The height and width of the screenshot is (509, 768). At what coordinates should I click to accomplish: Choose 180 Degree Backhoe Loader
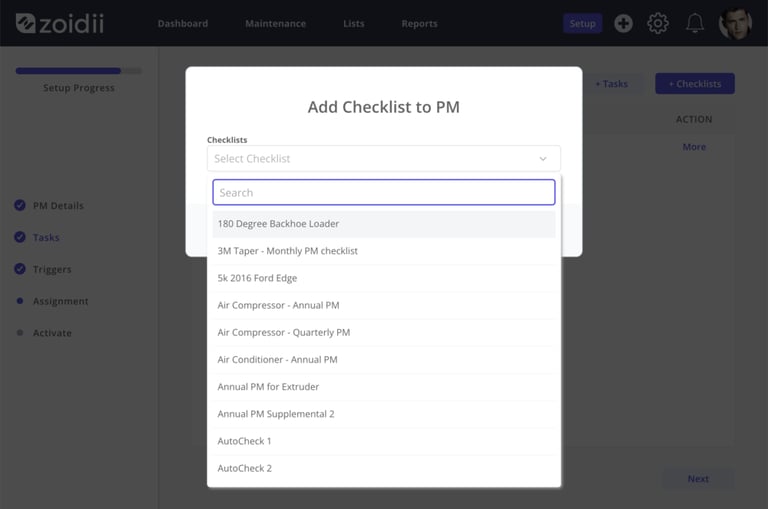tap(384, 224)
